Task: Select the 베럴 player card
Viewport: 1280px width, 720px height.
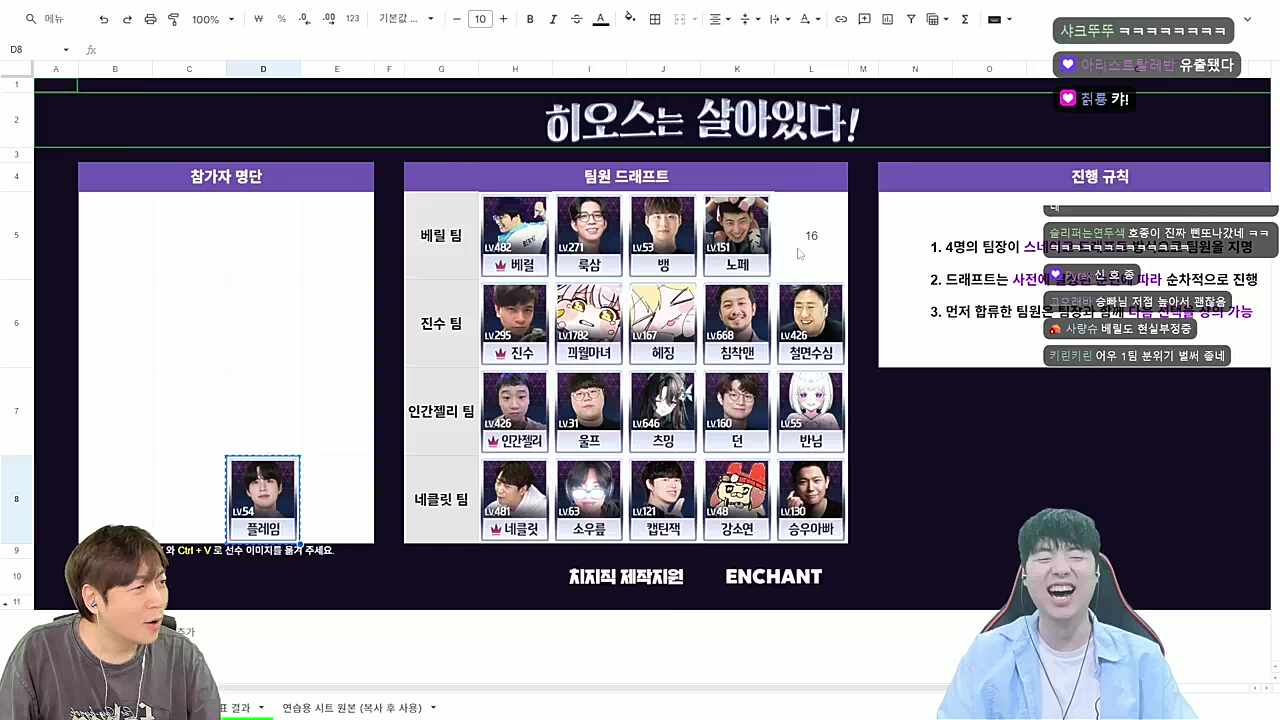Action: [x=515, y=235]
